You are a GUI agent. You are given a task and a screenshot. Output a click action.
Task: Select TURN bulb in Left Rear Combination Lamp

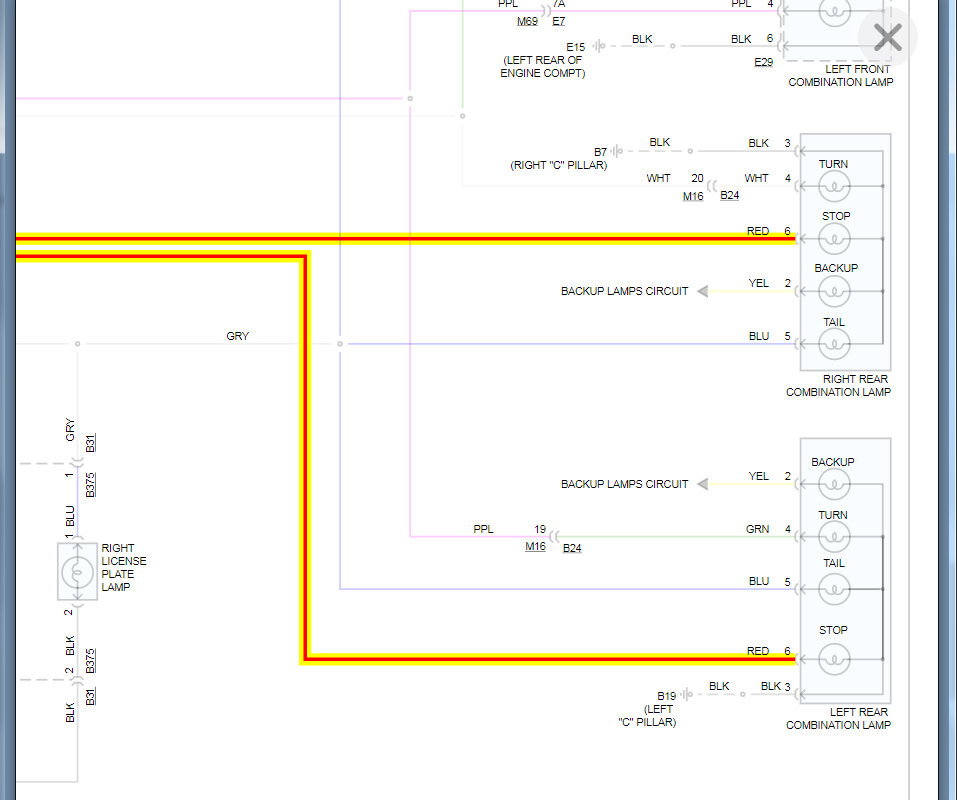[834, 537]
